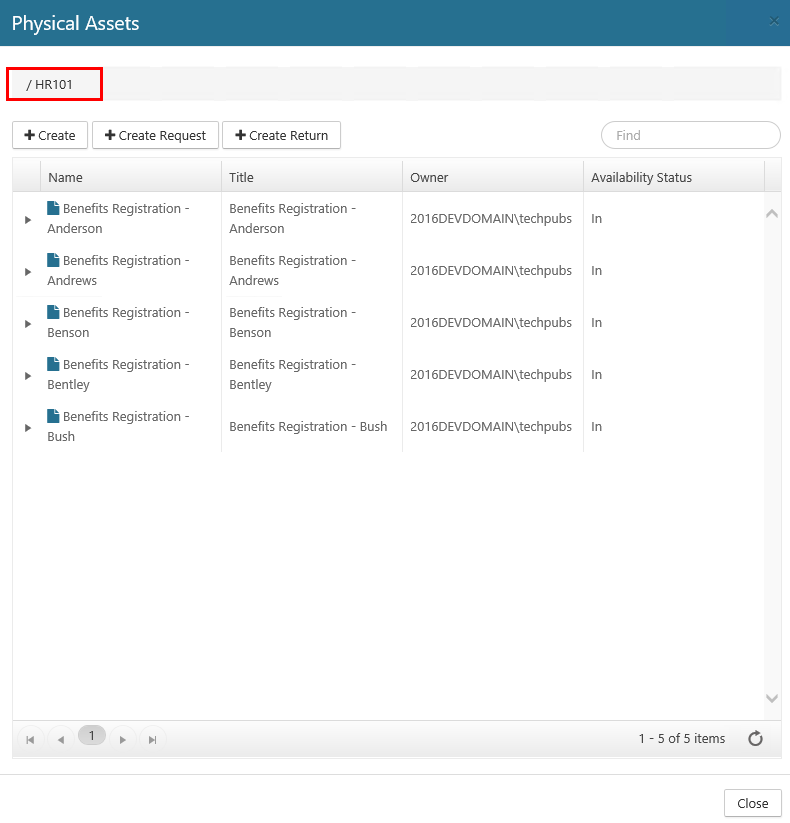This screenshot has width=790, height=823.
Task: Click the refresh icon beside item count
Action: click(x=756, y=739)
